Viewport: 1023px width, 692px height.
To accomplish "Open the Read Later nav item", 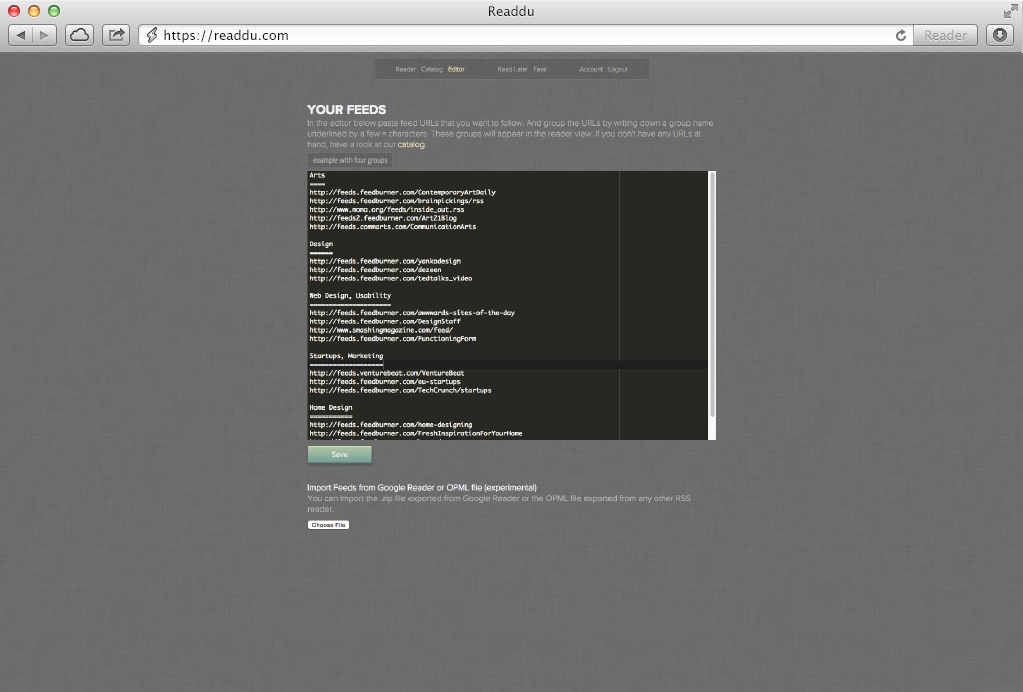I will click(512, 69).
